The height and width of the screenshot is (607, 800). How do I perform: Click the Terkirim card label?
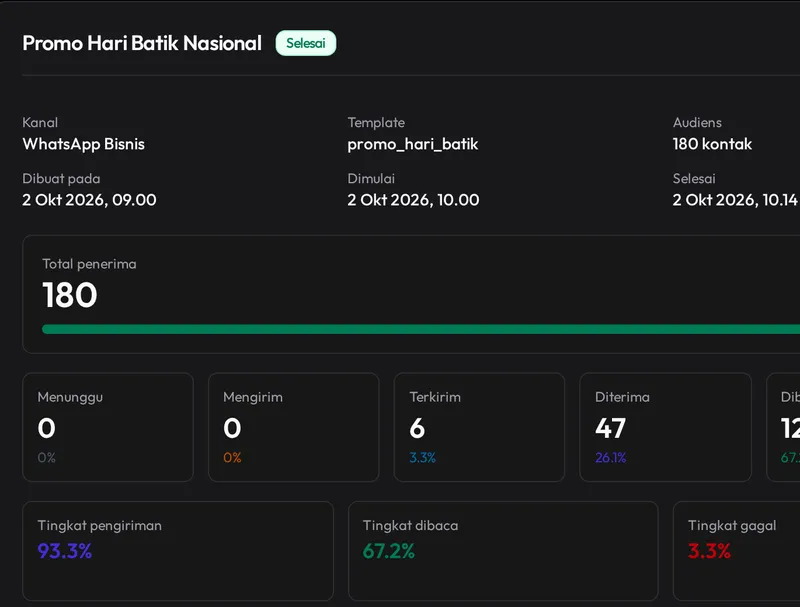tap(435, 397)
